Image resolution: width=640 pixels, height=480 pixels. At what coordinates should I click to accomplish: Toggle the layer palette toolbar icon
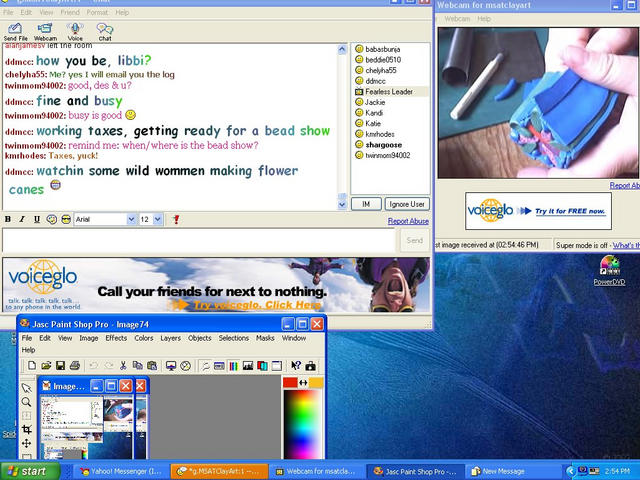(x=262, y=366)
